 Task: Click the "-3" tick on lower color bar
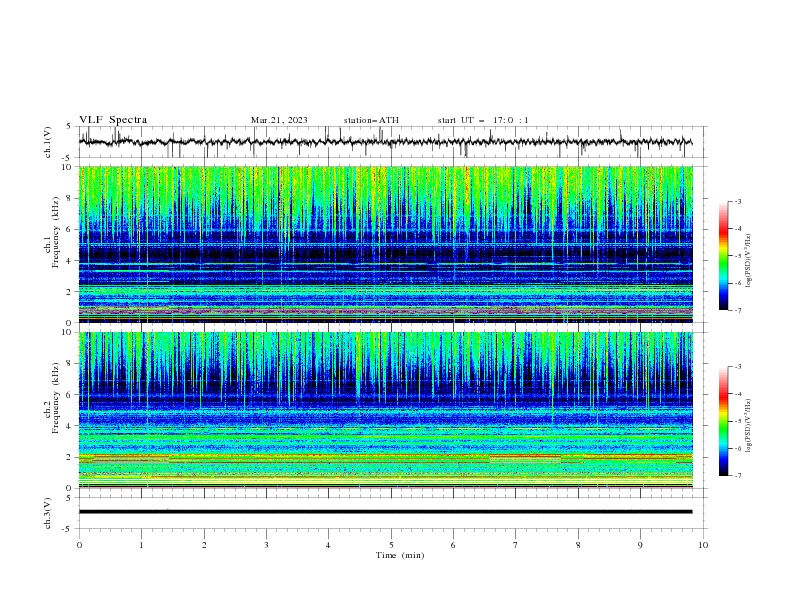point(737,367)
